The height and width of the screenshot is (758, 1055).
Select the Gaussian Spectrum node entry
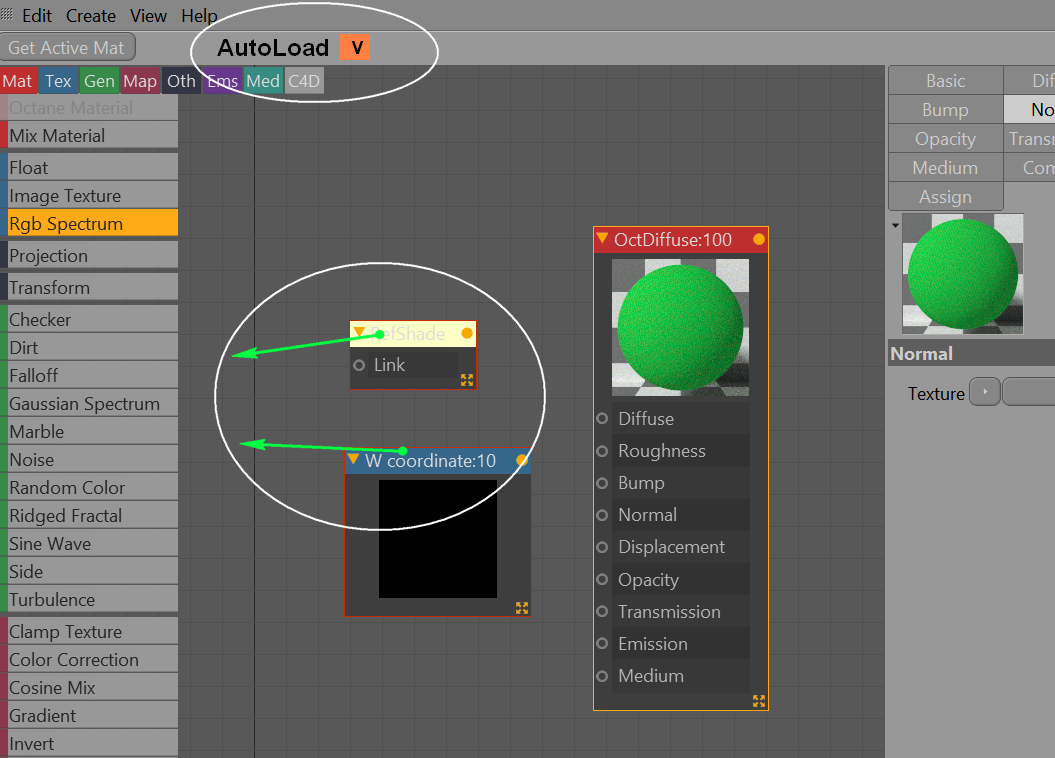tap(89, 404)
